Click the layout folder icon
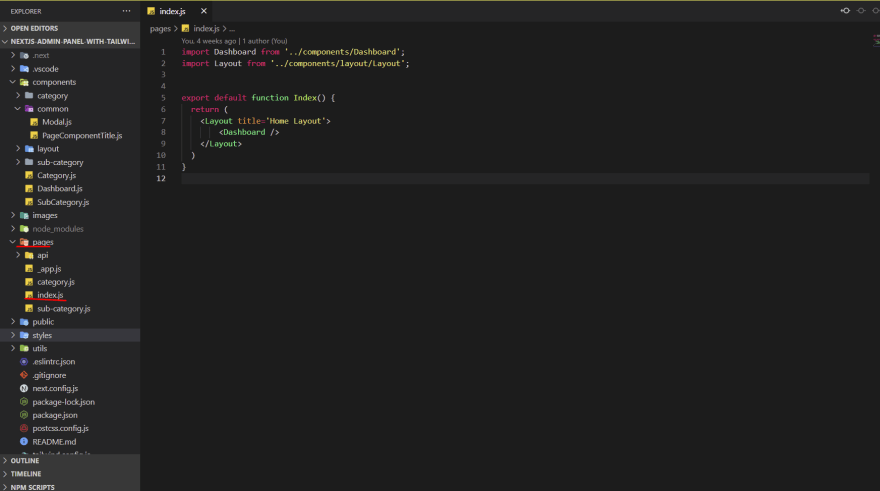 [29, 149]
